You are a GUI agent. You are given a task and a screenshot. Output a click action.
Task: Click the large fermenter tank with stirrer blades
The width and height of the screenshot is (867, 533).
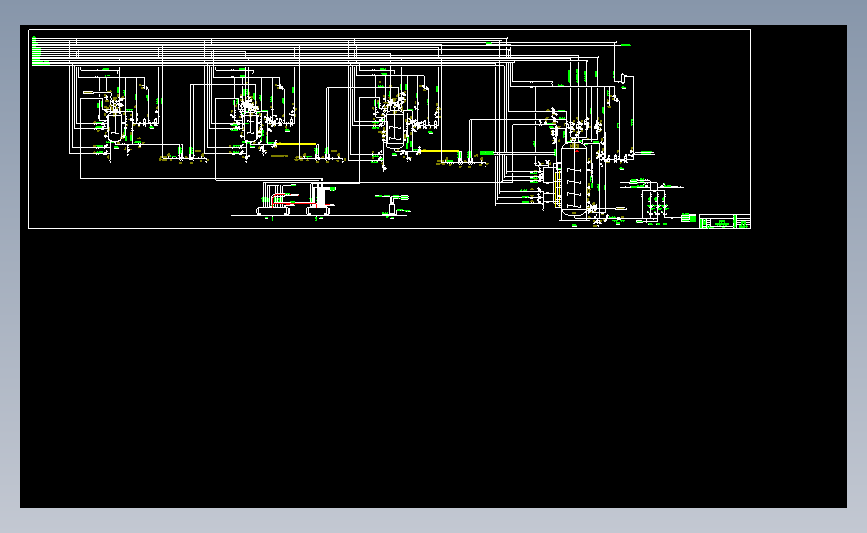pyautogui.click(x=573, y=180)
